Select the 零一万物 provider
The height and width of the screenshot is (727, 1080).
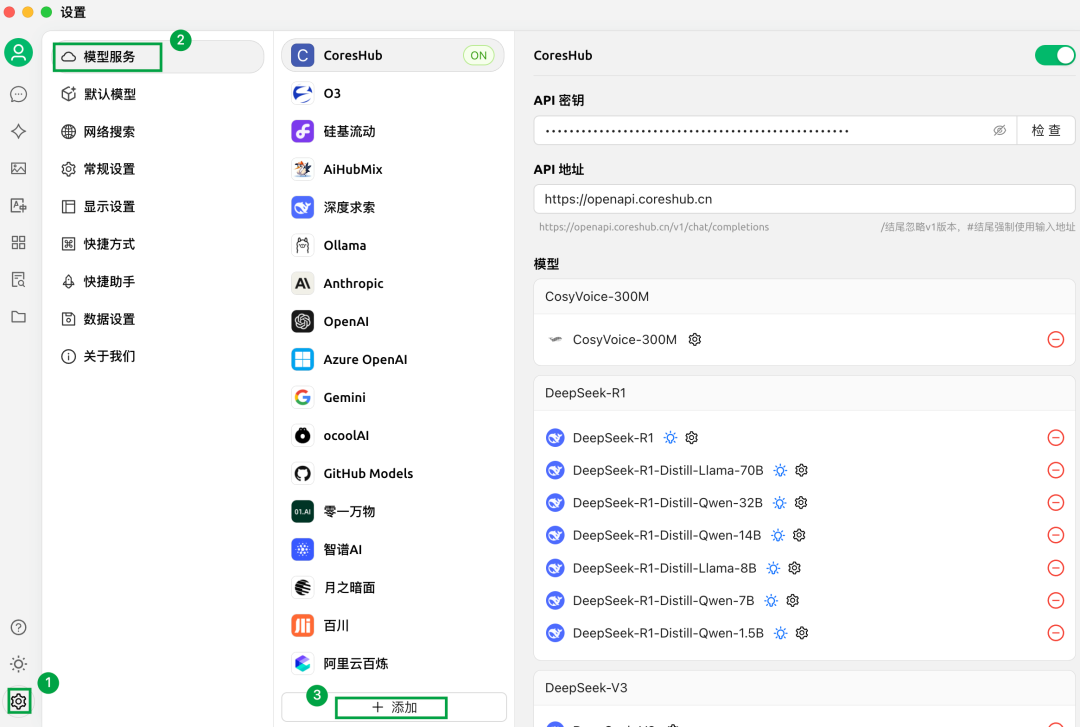click(x=393, y=511)
